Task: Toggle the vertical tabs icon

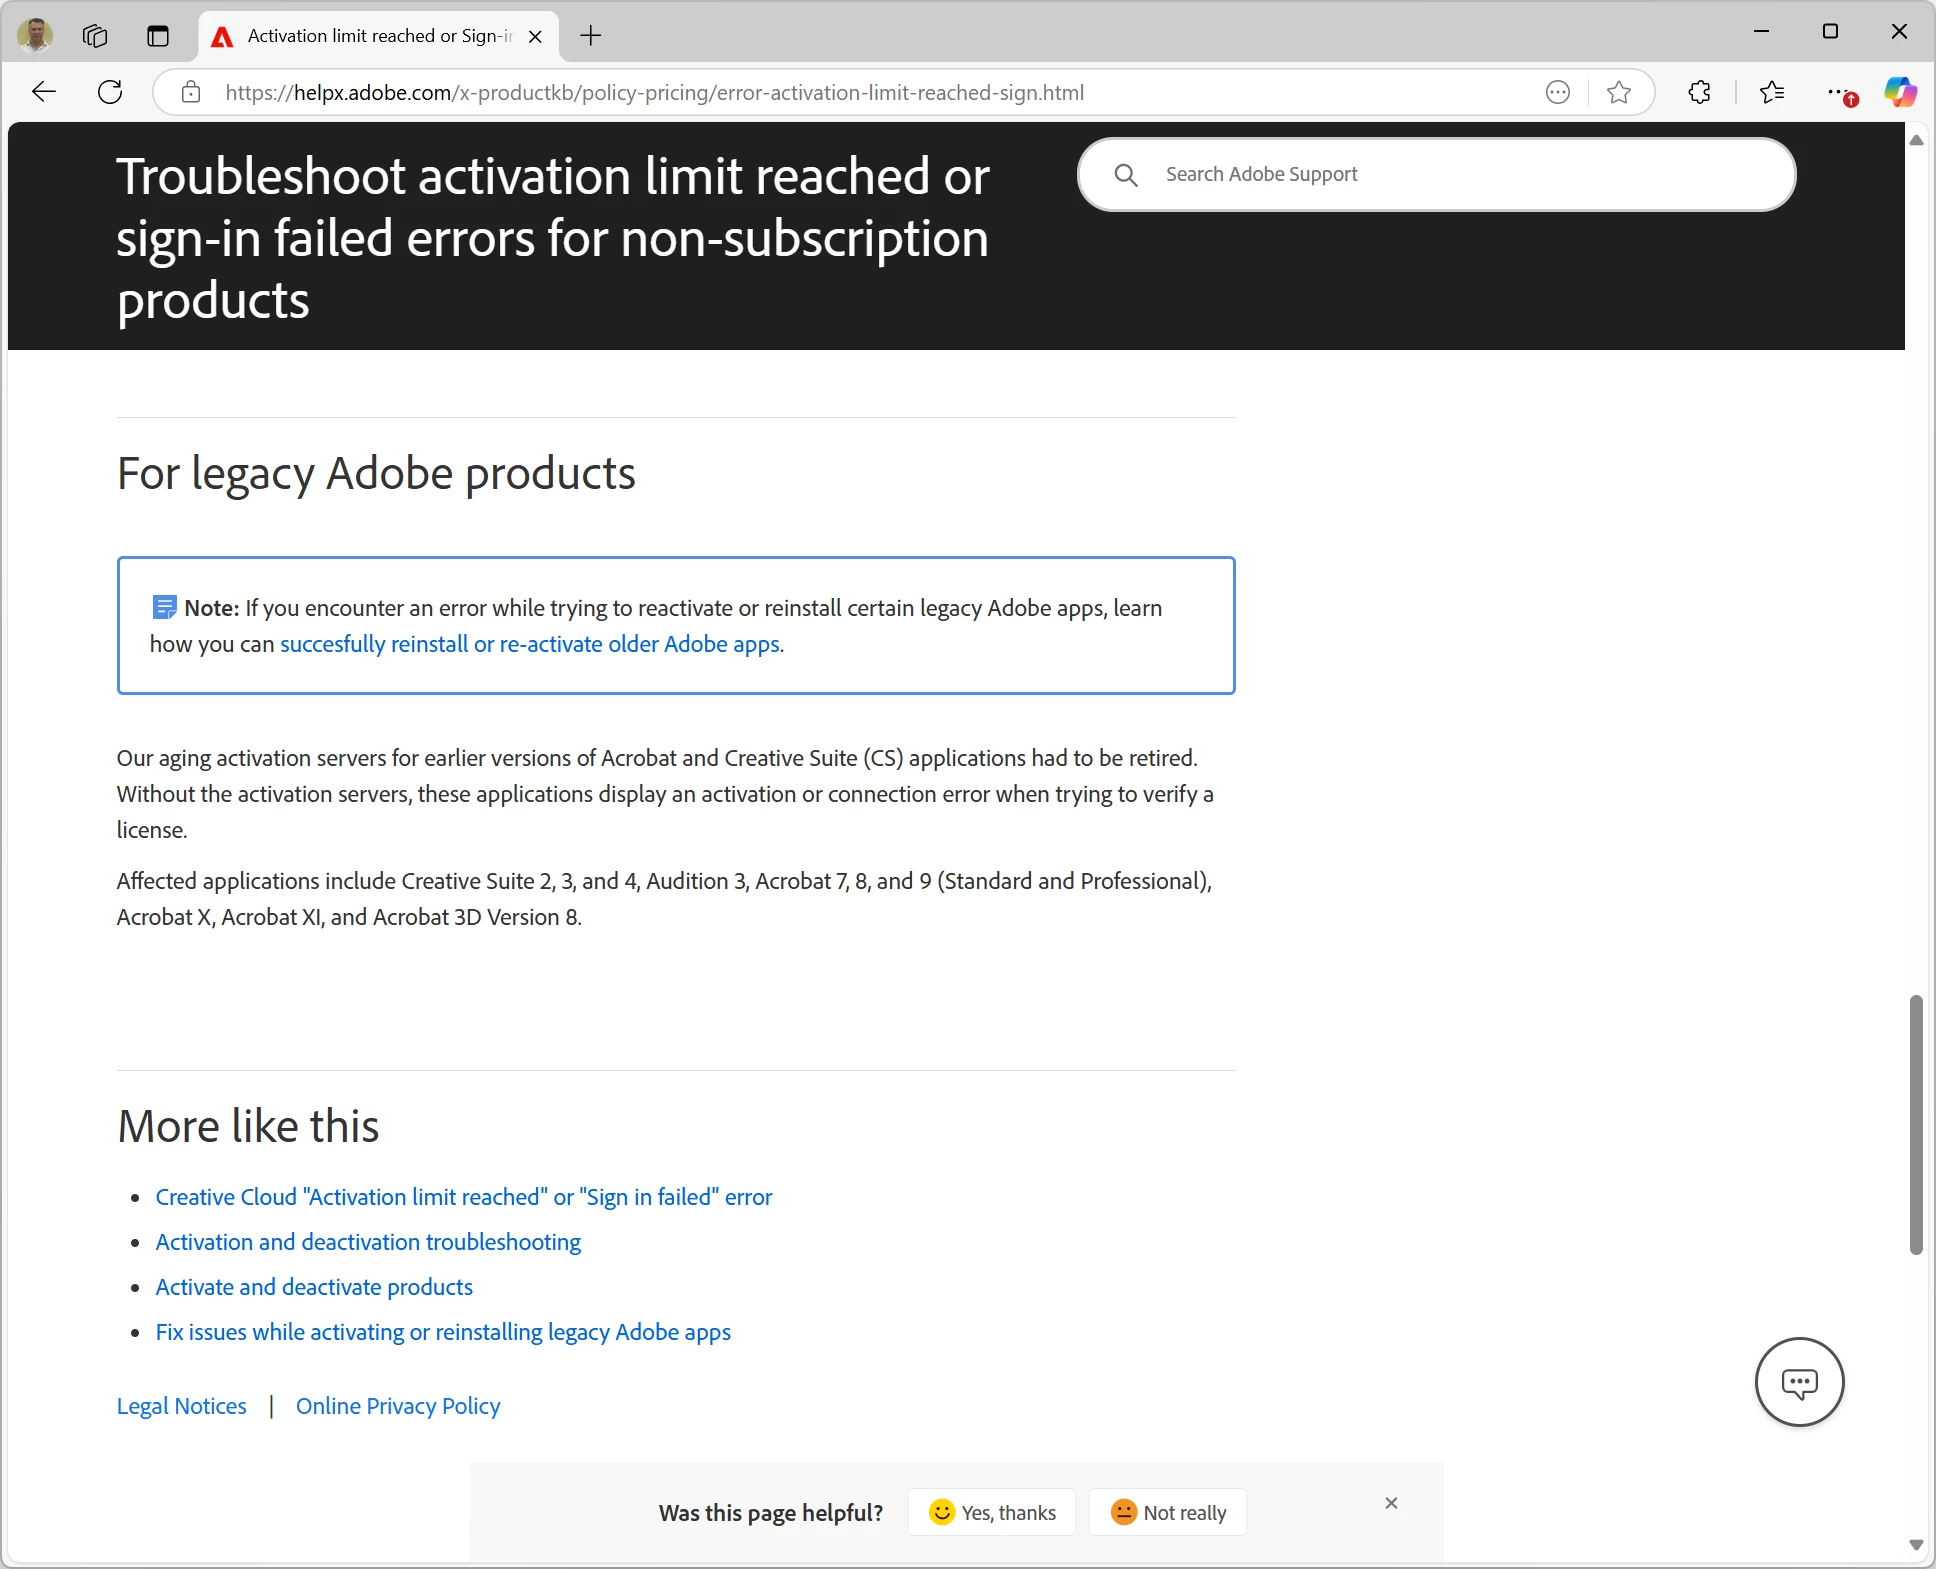Action: point(158,36)
